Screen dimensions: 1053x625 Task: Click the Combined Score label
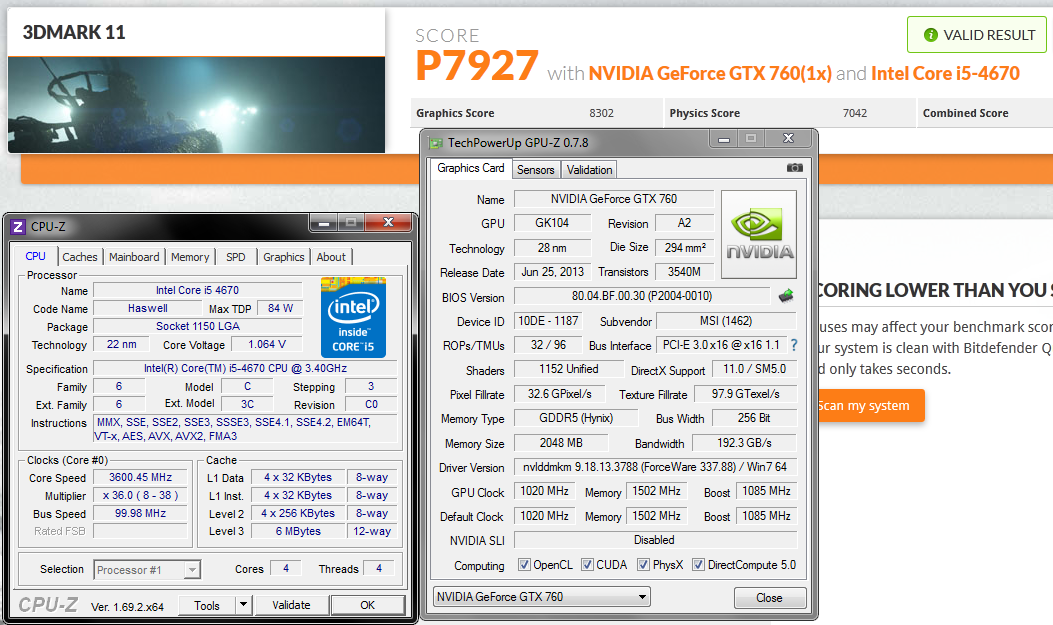[966, 113]
